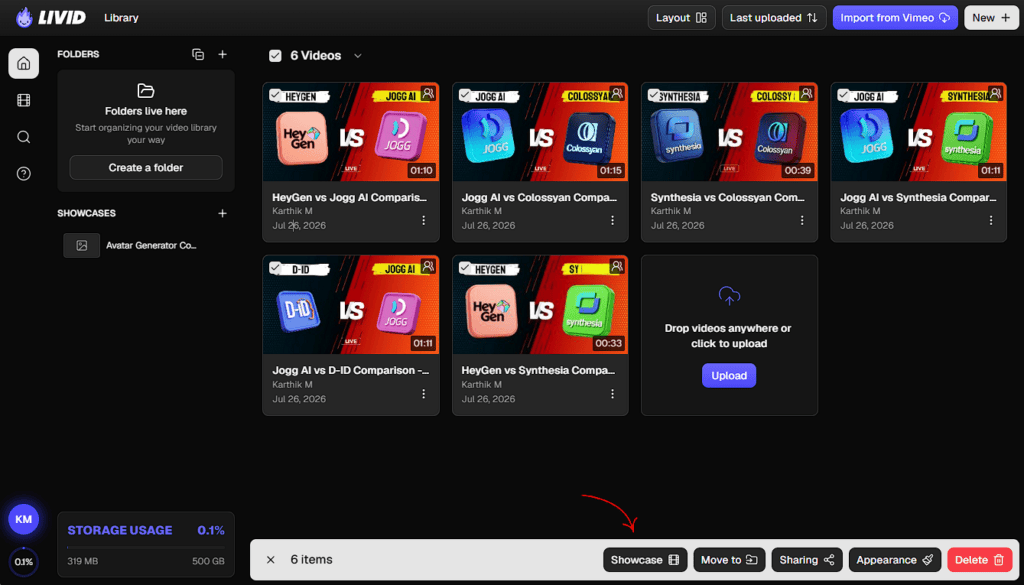The height and width of the screenshot is (585, 1024).
Task: Click the Jogg AI vs Colossyan Compa... title
Action: 539,197
